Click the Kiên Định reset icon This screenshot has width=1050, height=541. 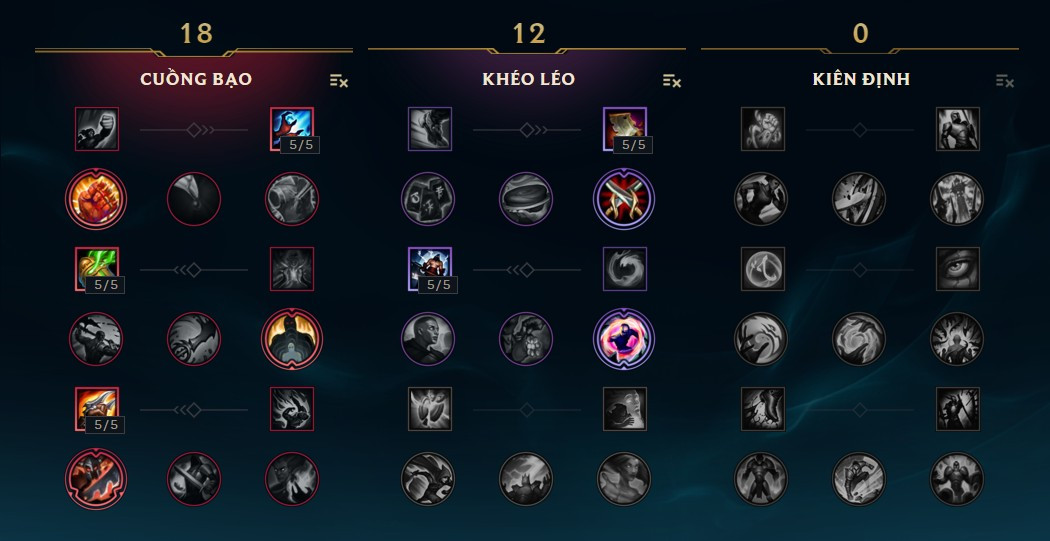(x=1004, y=81)
